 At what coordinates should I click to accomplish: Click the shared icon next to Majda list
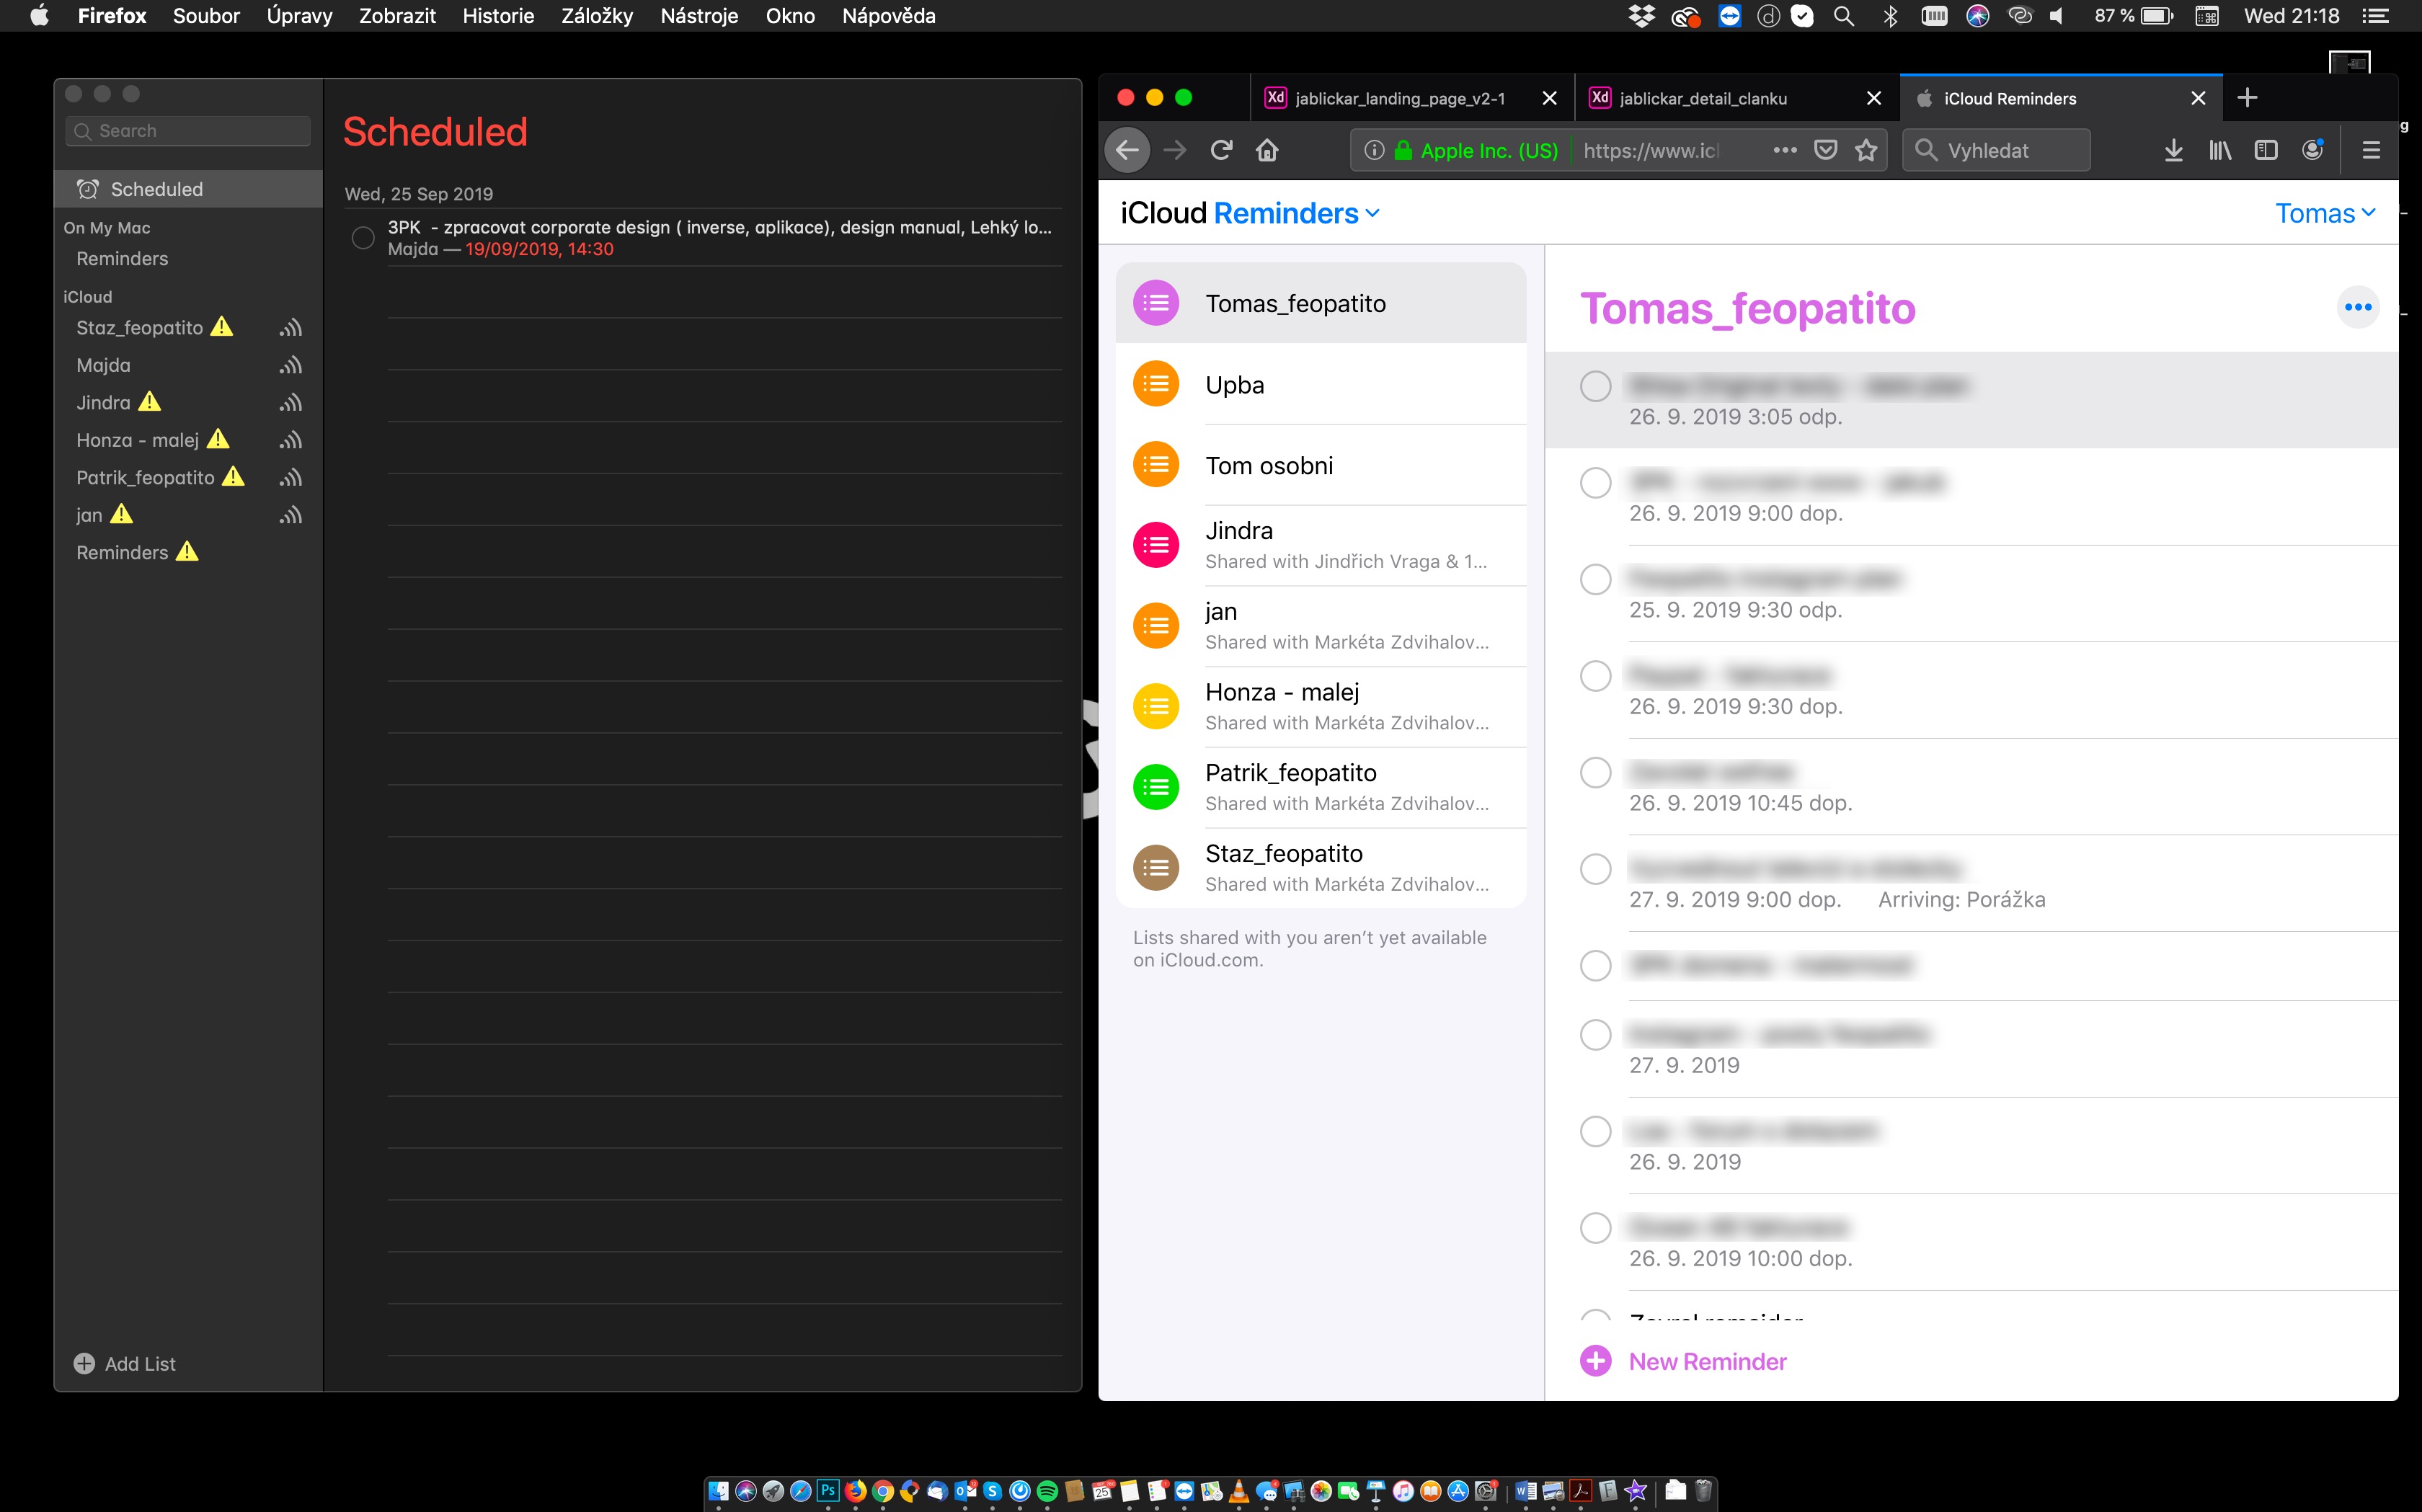[290, 365]
